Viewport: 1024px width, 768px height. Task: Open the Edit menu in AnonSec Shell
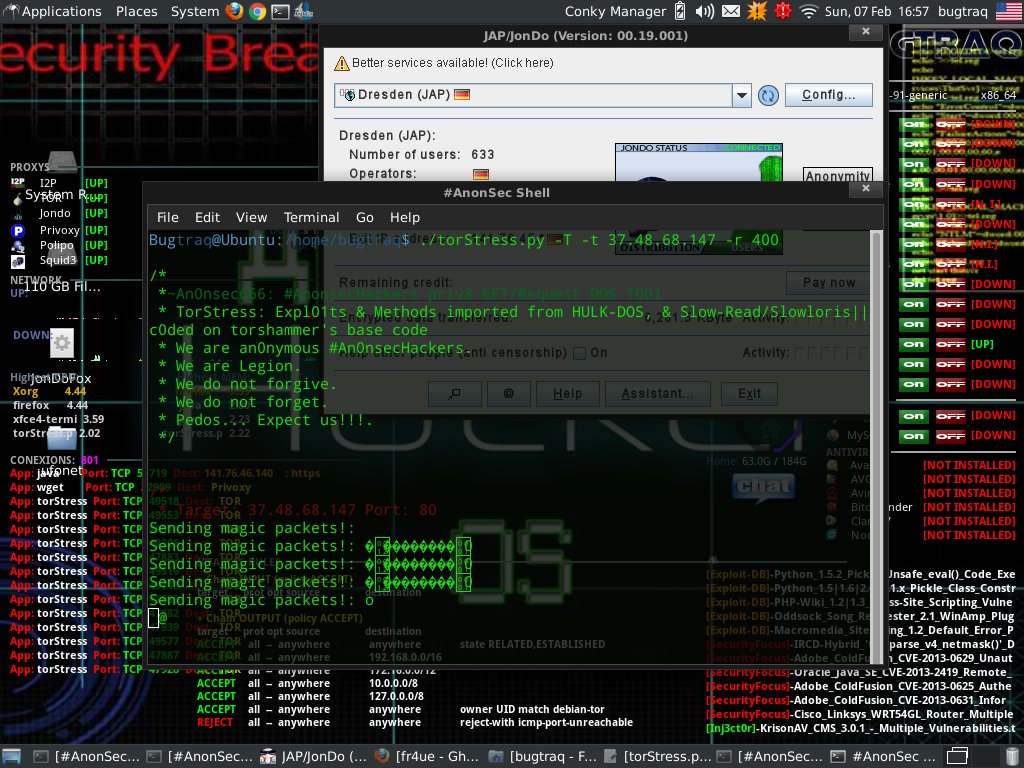[207, 217]
